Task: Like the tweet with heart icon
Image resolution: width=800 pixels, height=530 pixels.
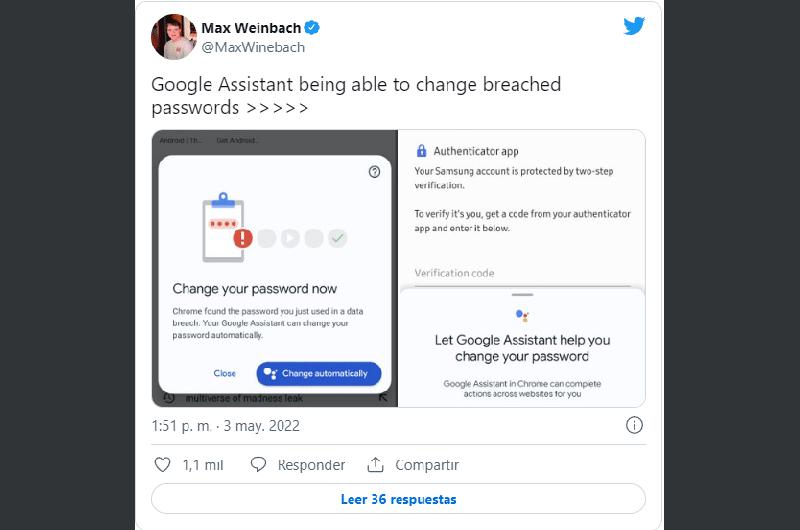Action: (164, 465)
